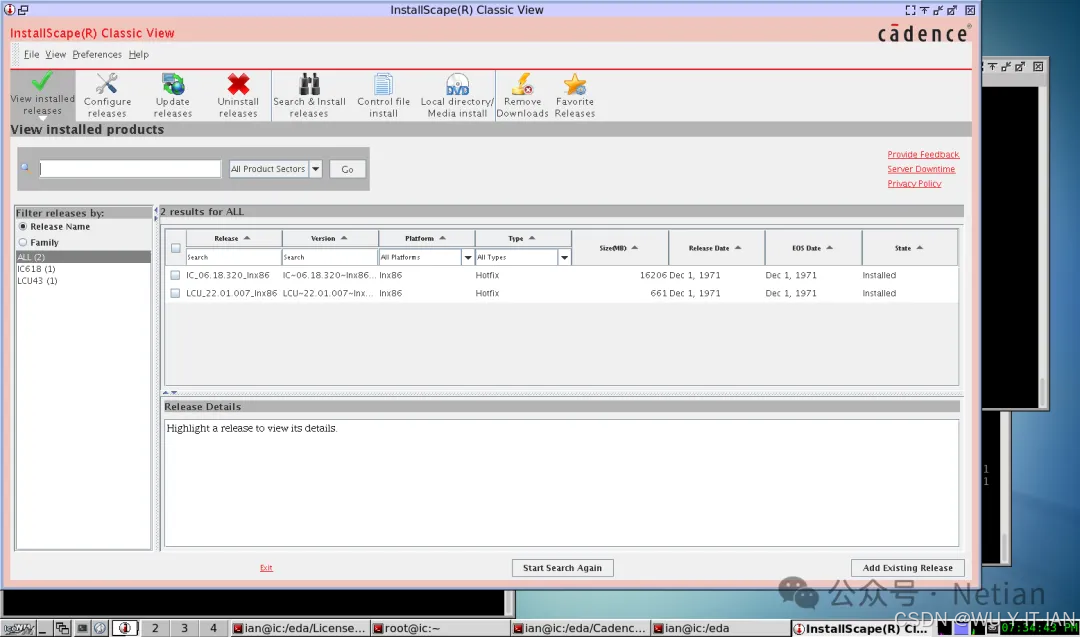The image size is (1080, 637).
Task: Click the 661 size value
Action: point(658,293)
